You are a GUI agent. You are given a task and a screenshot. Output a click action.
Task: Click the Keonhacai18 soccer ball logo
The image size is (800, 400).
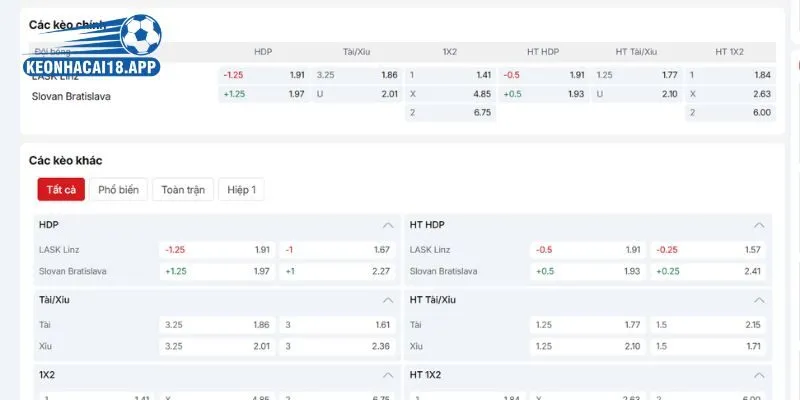92,45
